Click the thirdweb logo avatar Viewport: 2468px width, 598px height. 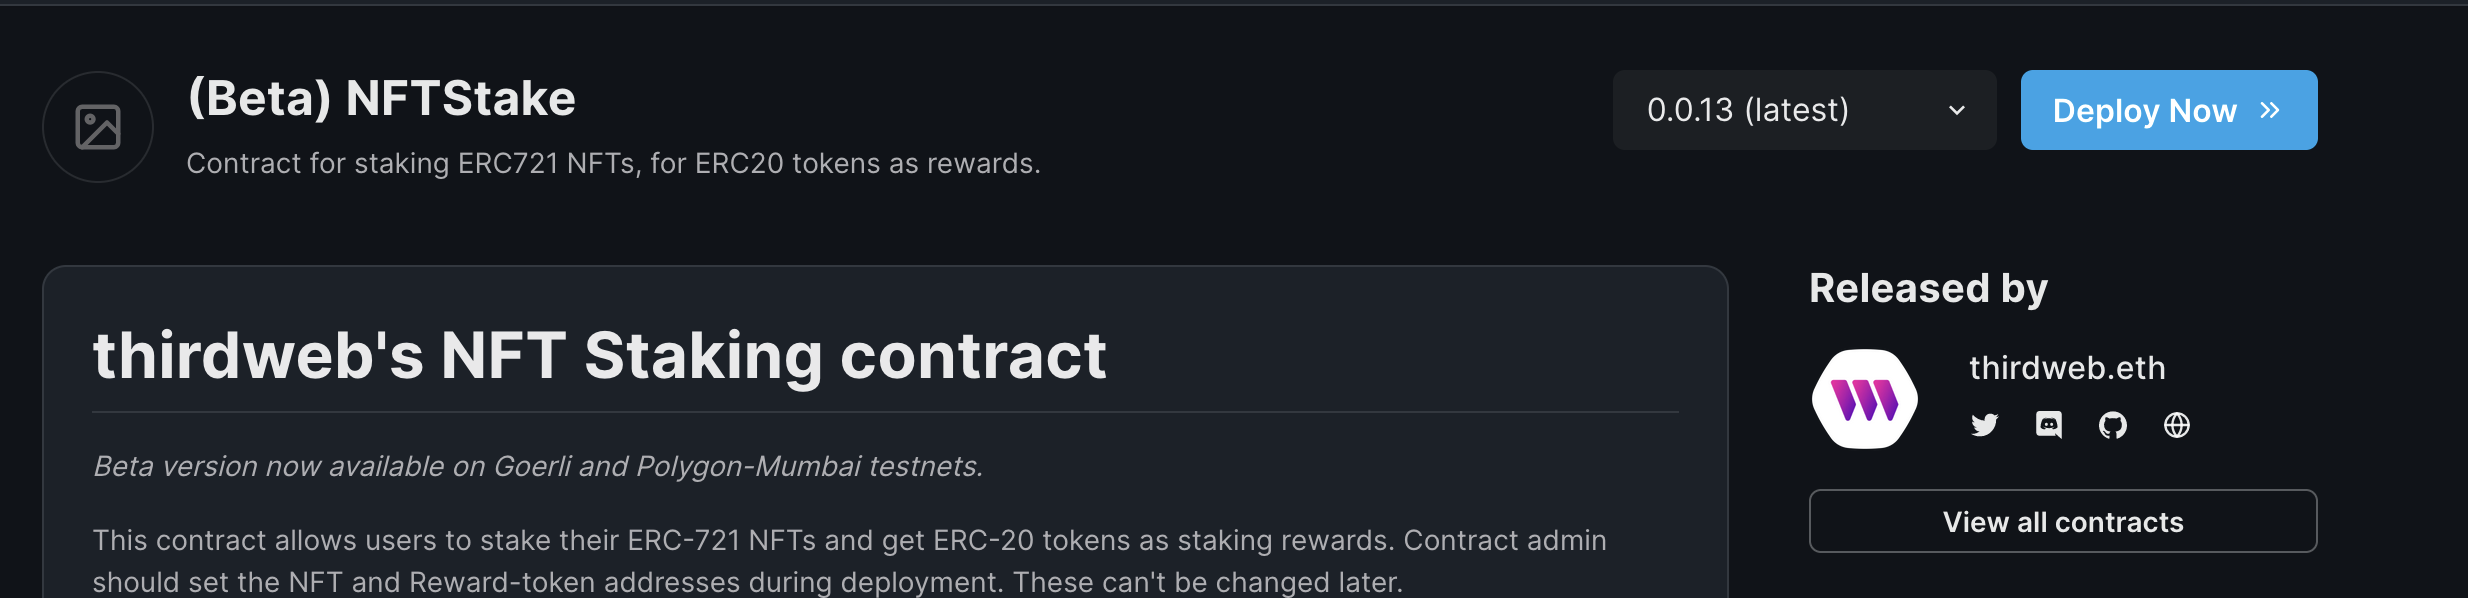(x=1865, y=399)
